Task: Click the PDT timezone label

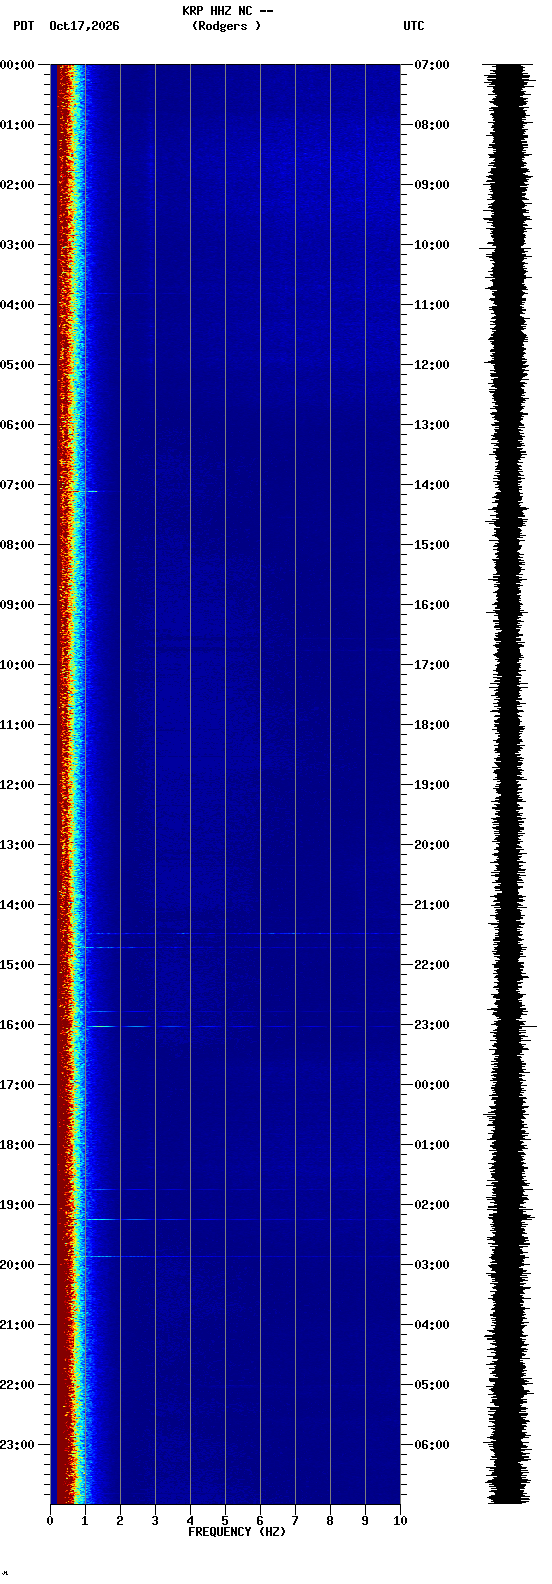Action: click(x=23, y=26)
